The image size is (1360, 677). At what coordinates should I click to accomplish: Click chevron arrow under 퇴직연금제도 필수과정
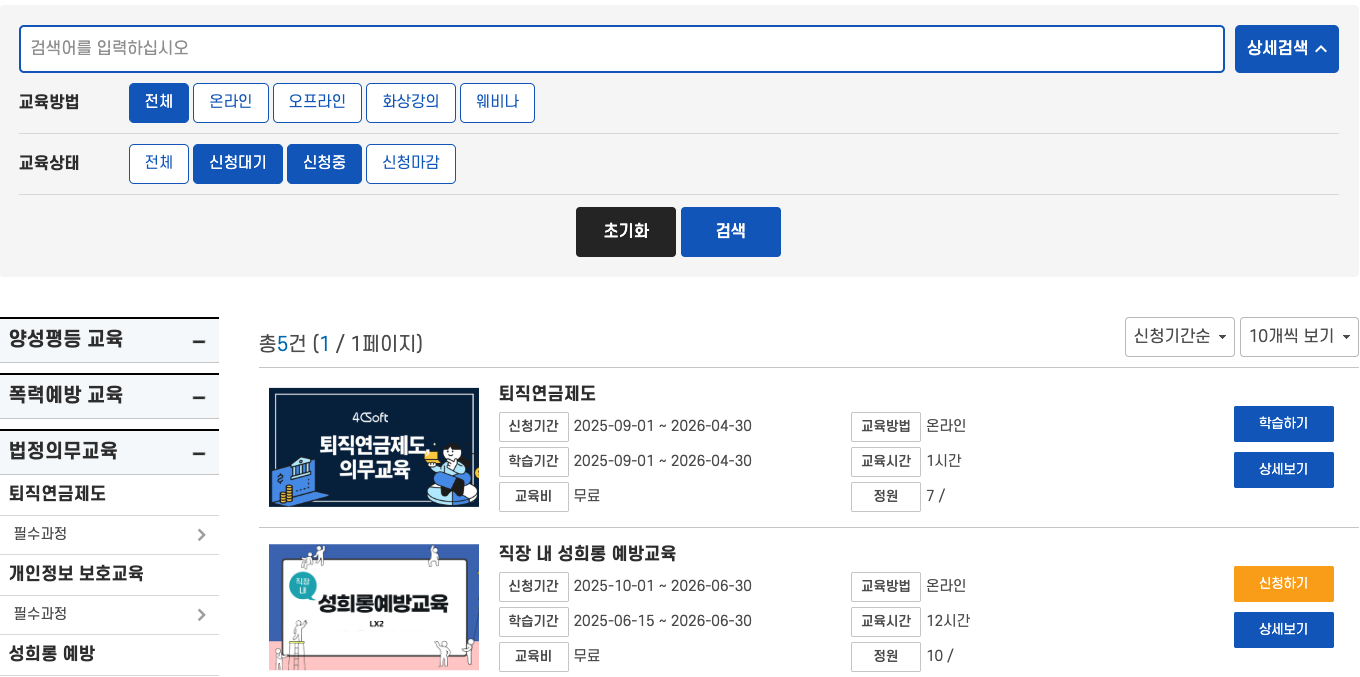pos(201,535)
